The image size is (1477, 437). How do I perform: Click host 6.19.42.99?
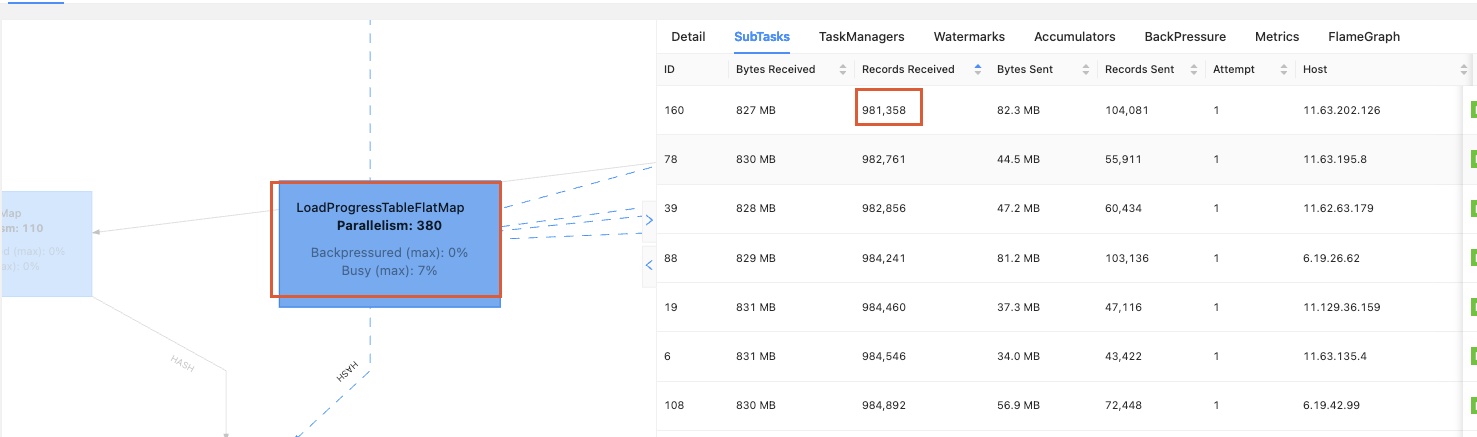pos(1331,405)
